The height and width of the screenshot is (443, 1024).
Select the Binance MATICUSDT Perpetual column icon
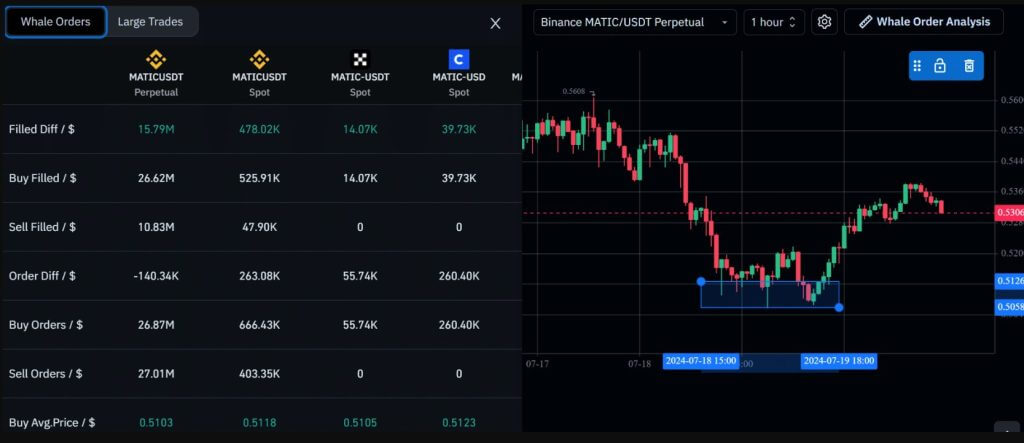pos(155,60)
